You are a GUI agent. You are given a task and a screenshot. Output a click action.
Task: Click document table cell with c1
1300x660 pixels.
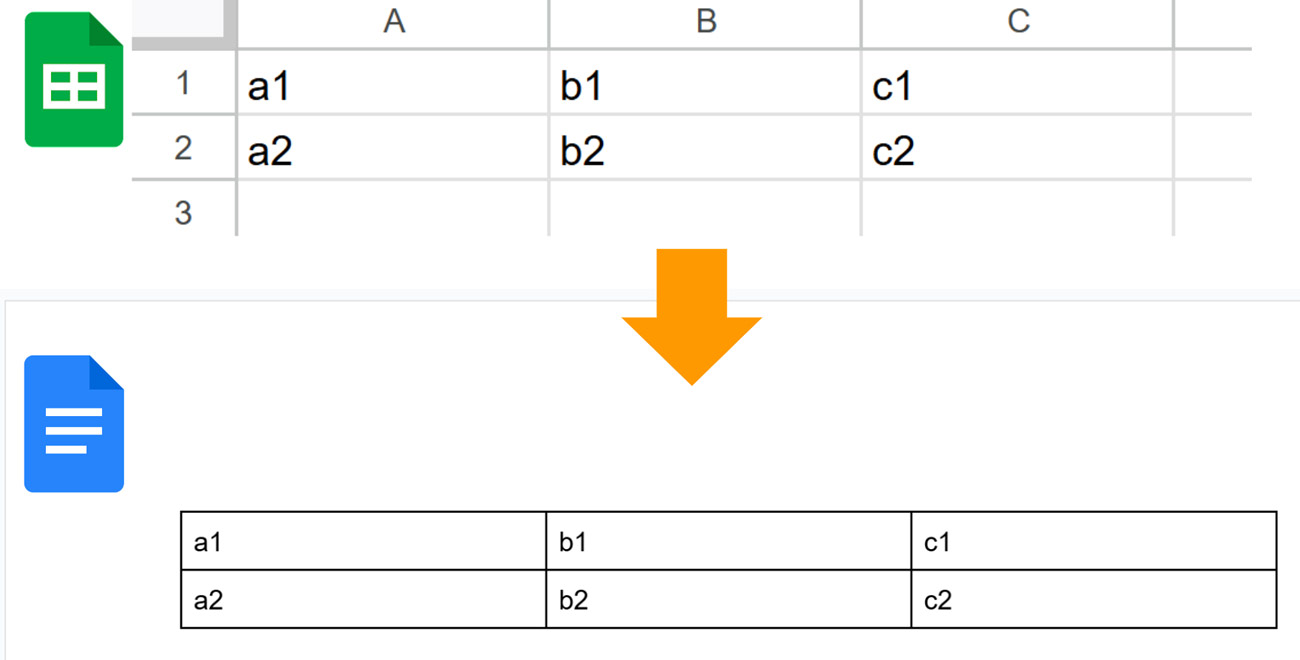click(x=1094, y=541)
